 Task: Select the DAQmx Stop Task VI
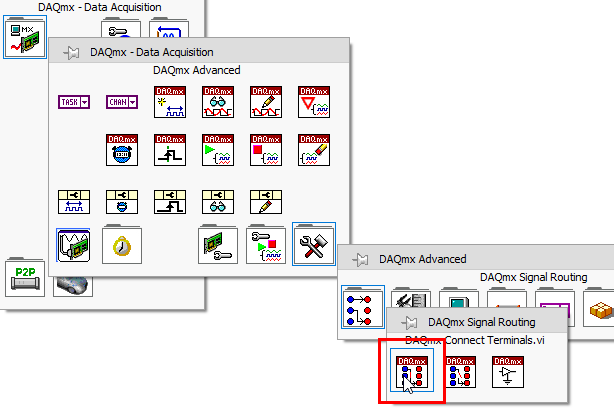tap(266, 150)
